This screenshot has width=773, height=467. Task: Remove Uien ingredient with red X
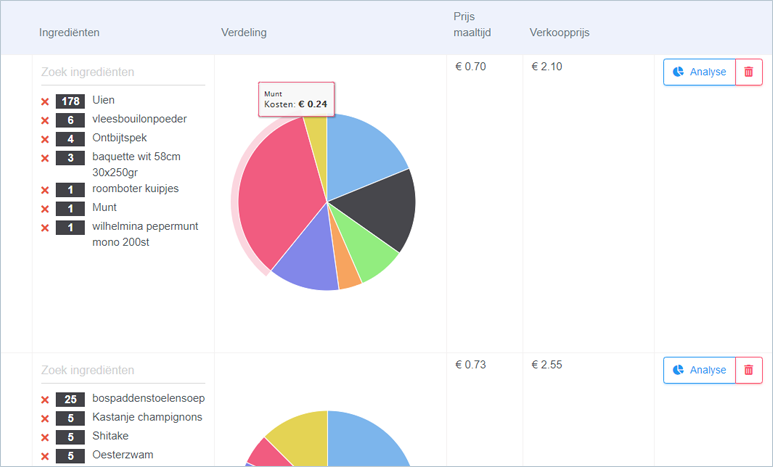pyautogui.click(x=44, y=102)
